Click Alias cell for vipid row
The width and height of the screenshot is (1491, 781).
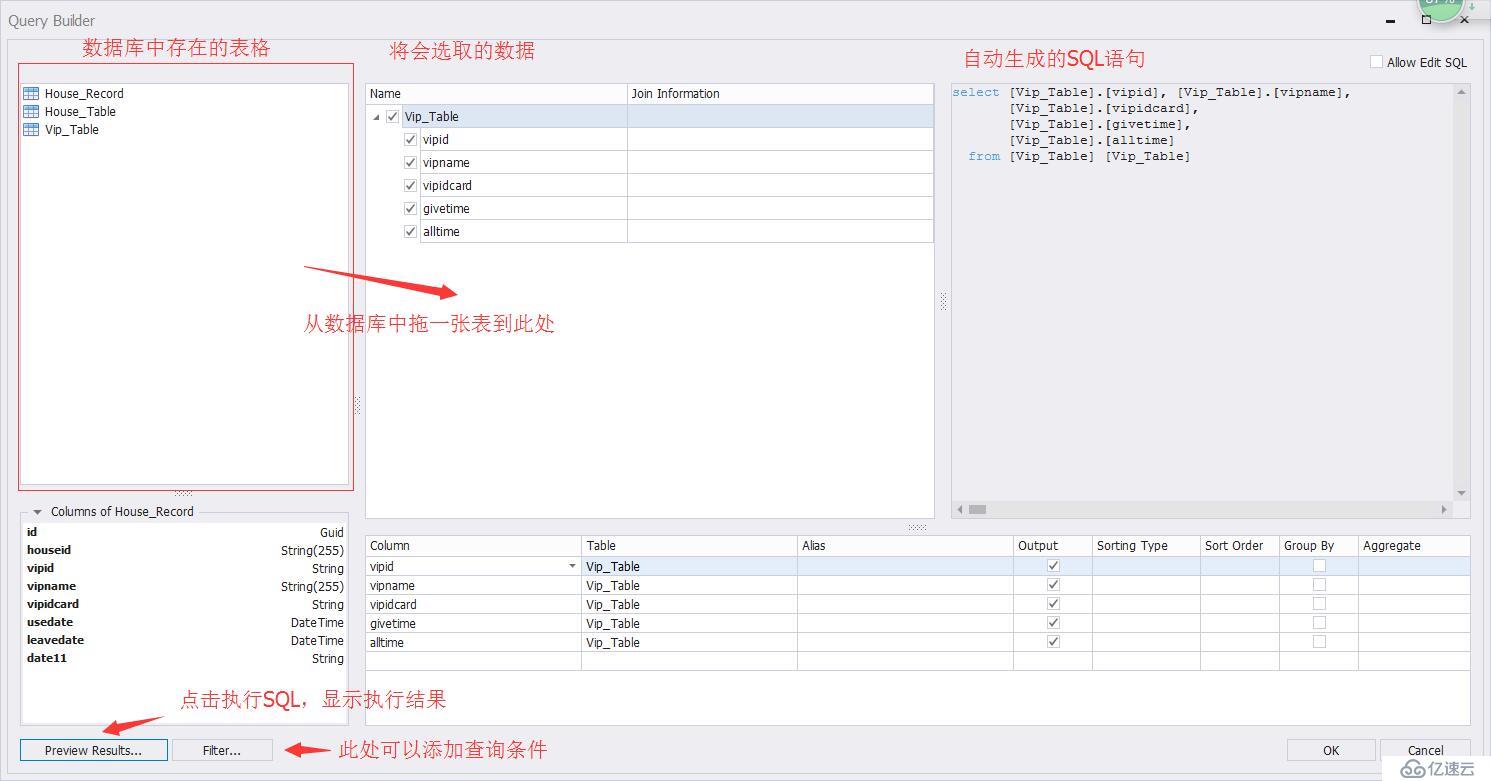click(x=905, y=566)
